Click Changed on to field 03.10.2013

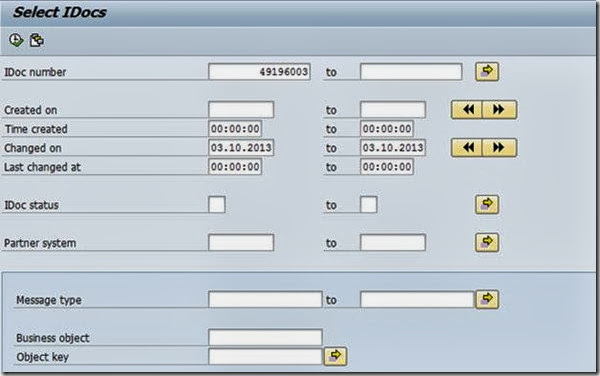[x=393, y=148]
